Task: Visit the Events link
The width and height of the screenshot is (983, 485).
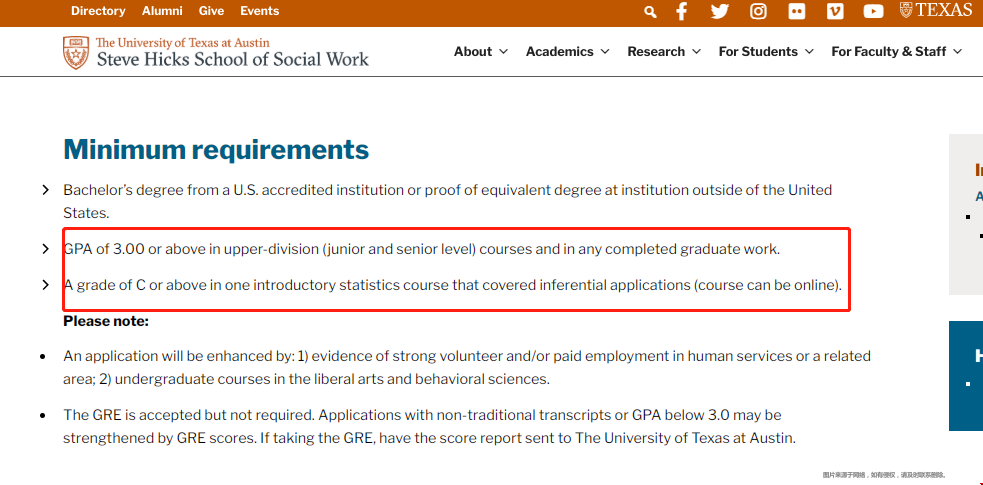Action: pyautogui.click(x=259, y=11)
